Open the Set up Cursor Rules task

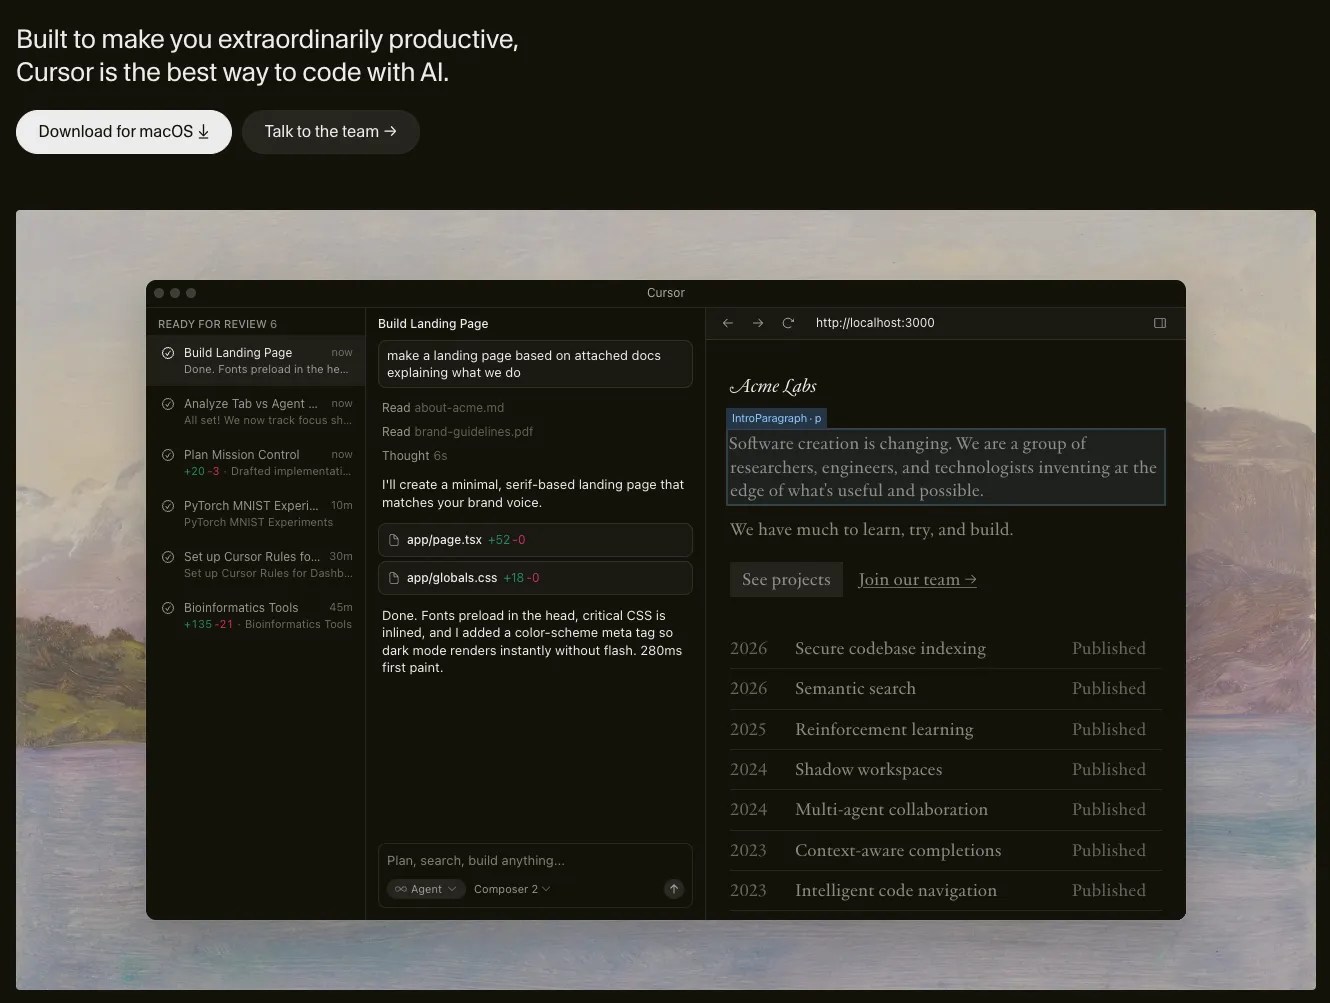[256, 564]
